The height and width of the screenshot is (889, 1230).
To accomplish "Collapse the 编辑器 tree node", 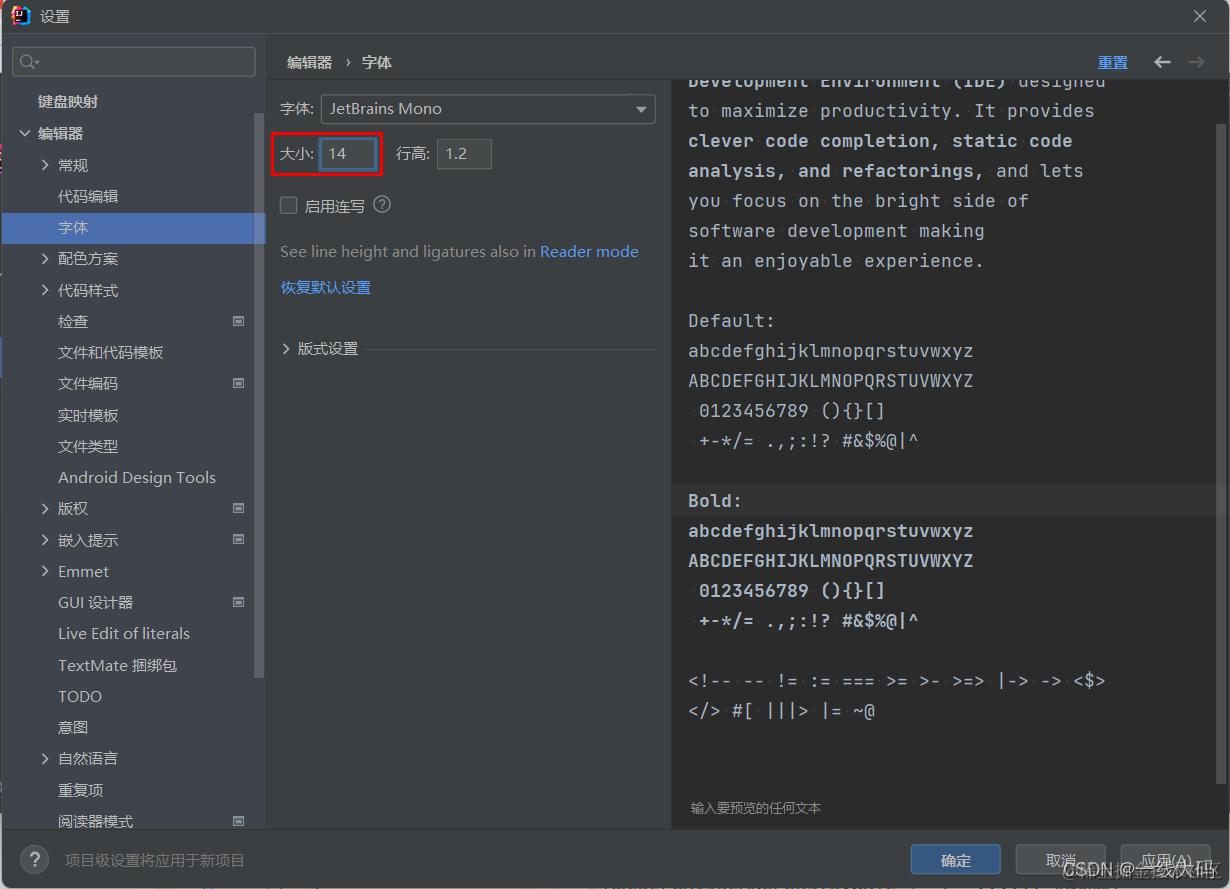I will coord(25,133).
